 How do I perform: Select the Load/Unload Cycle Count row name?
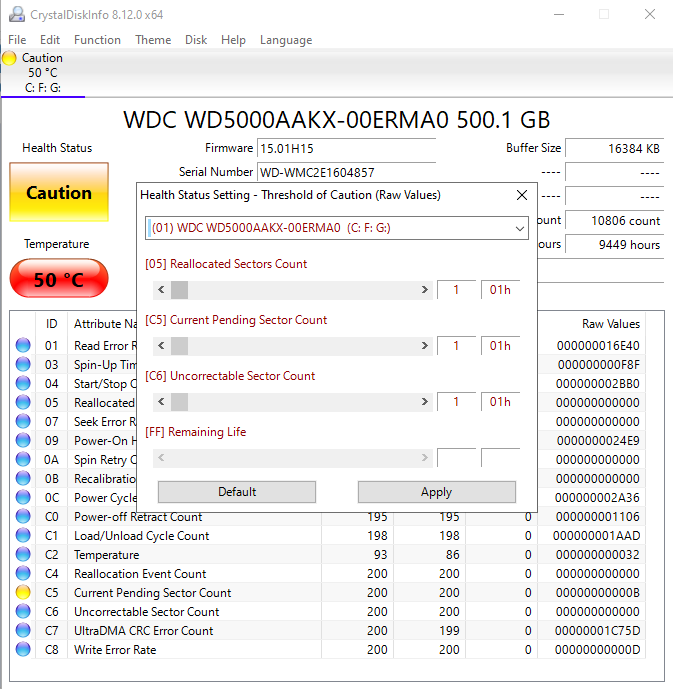point(141,536)
